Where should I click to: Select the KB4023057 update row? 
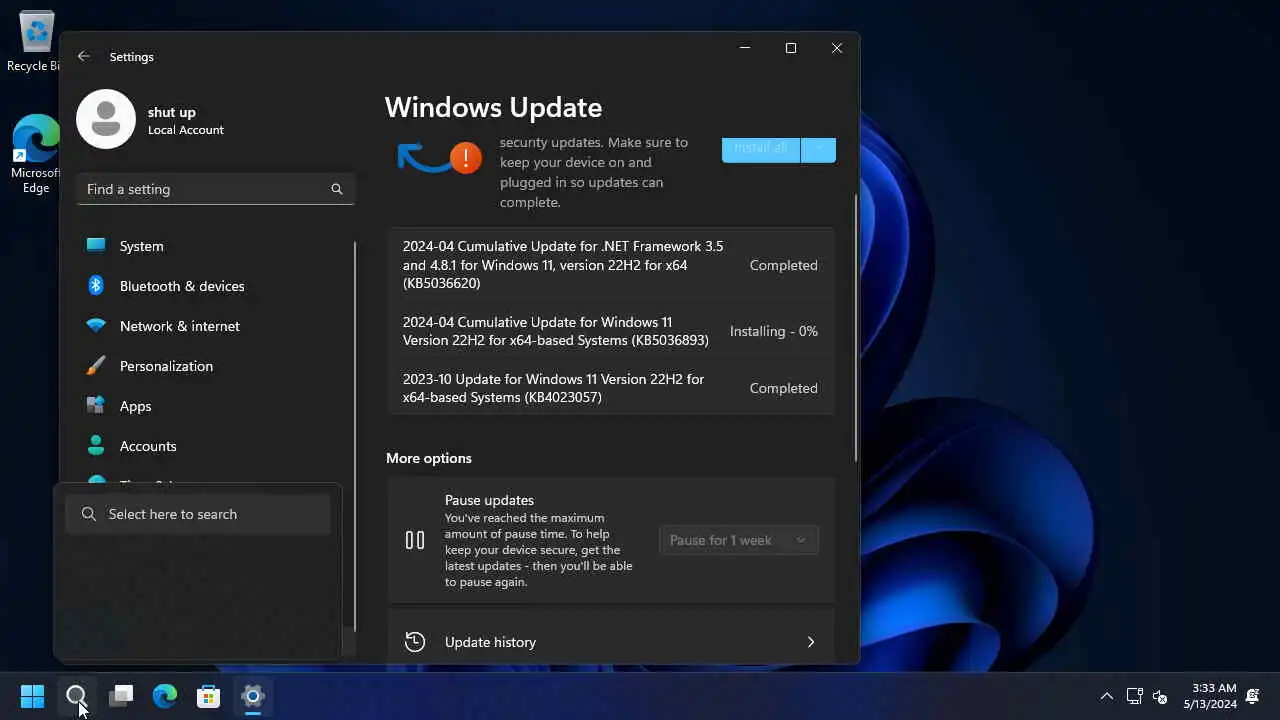611,388
